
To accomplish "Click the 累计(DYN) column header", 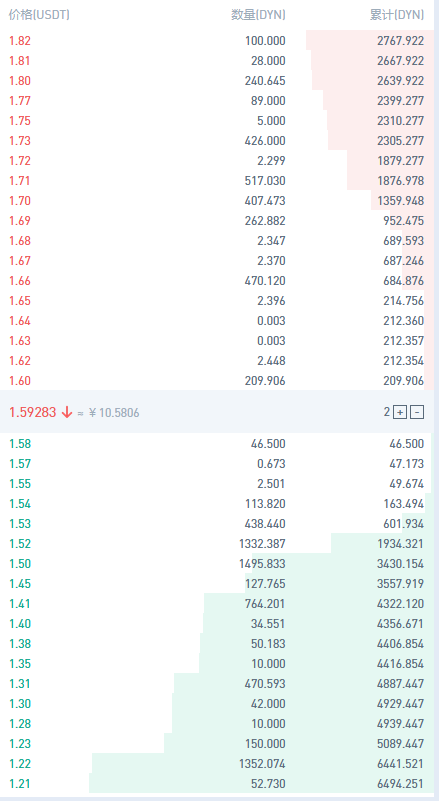I will tap(397, 15).
